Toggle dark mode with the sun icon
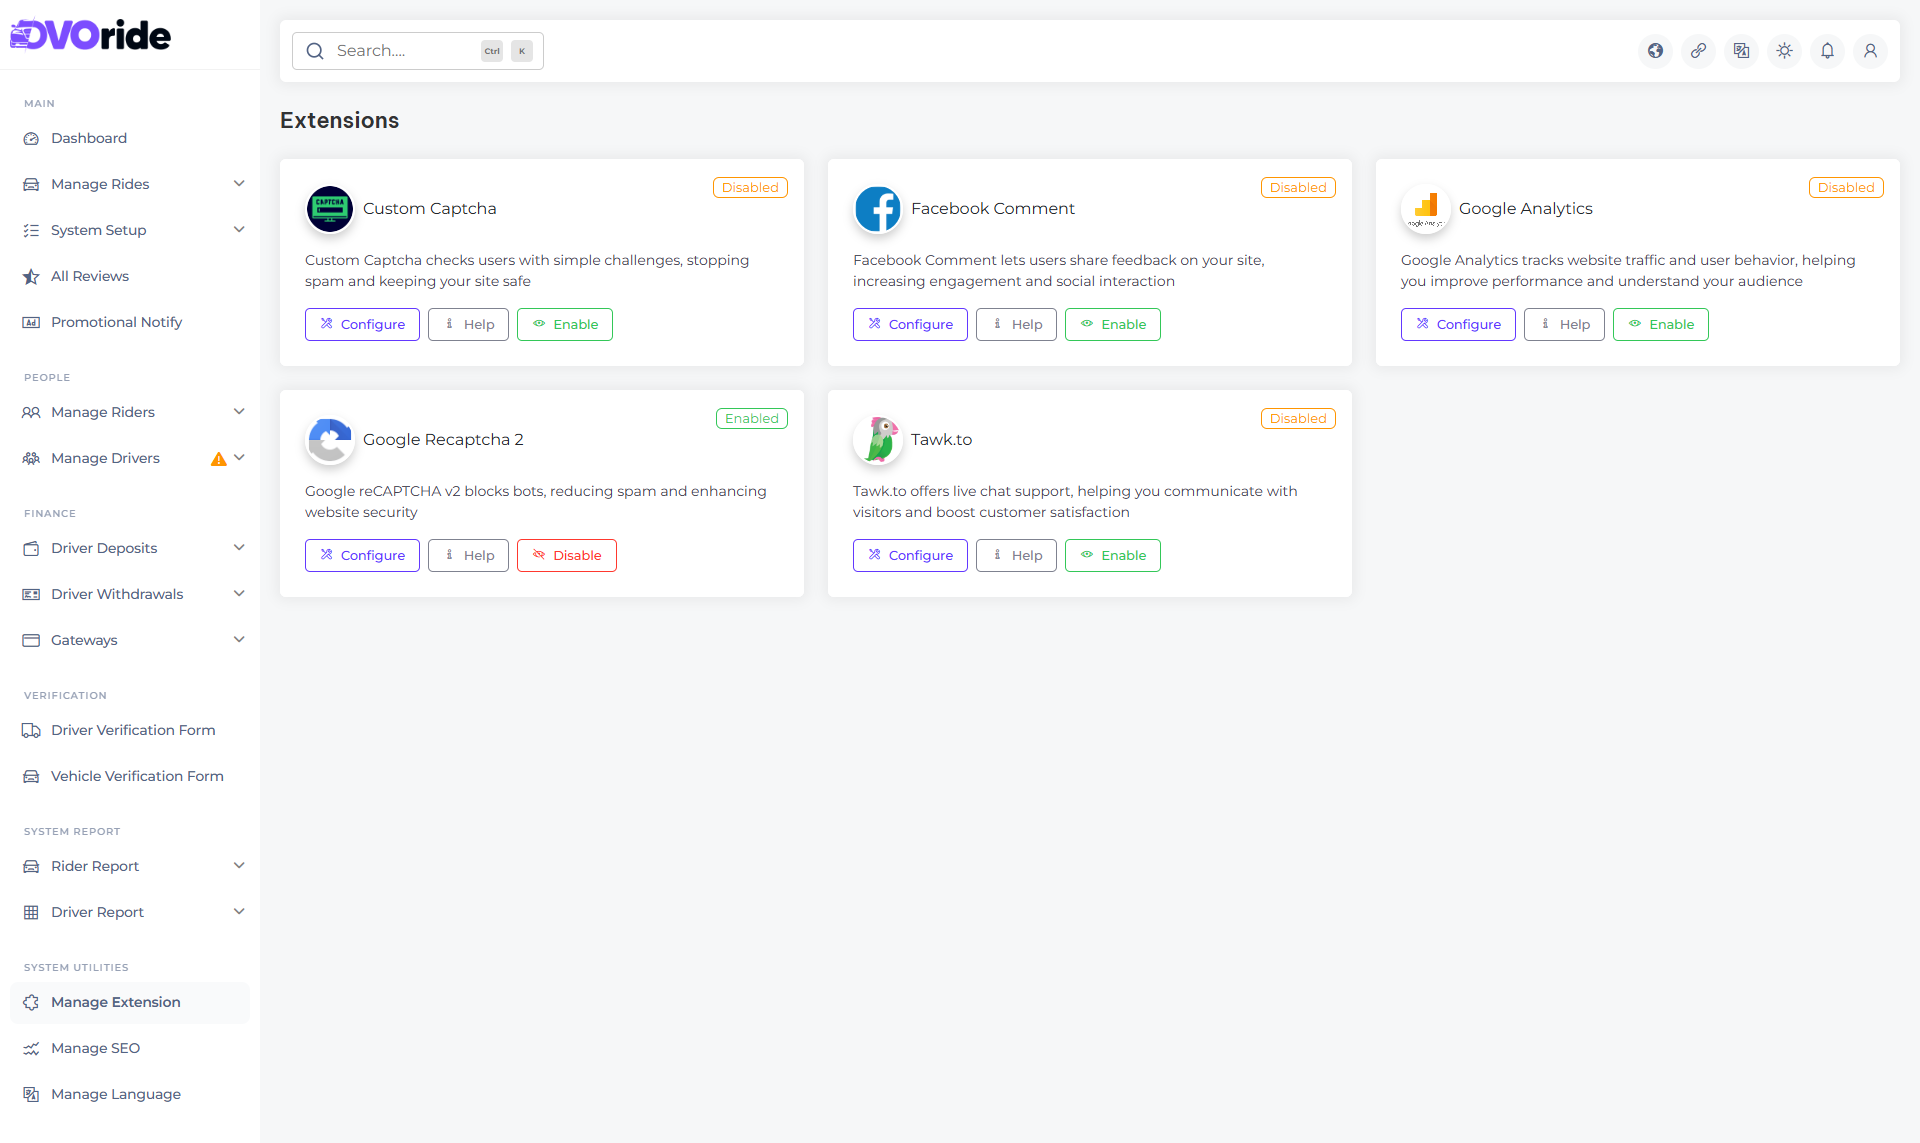 tap(1784, 50)
